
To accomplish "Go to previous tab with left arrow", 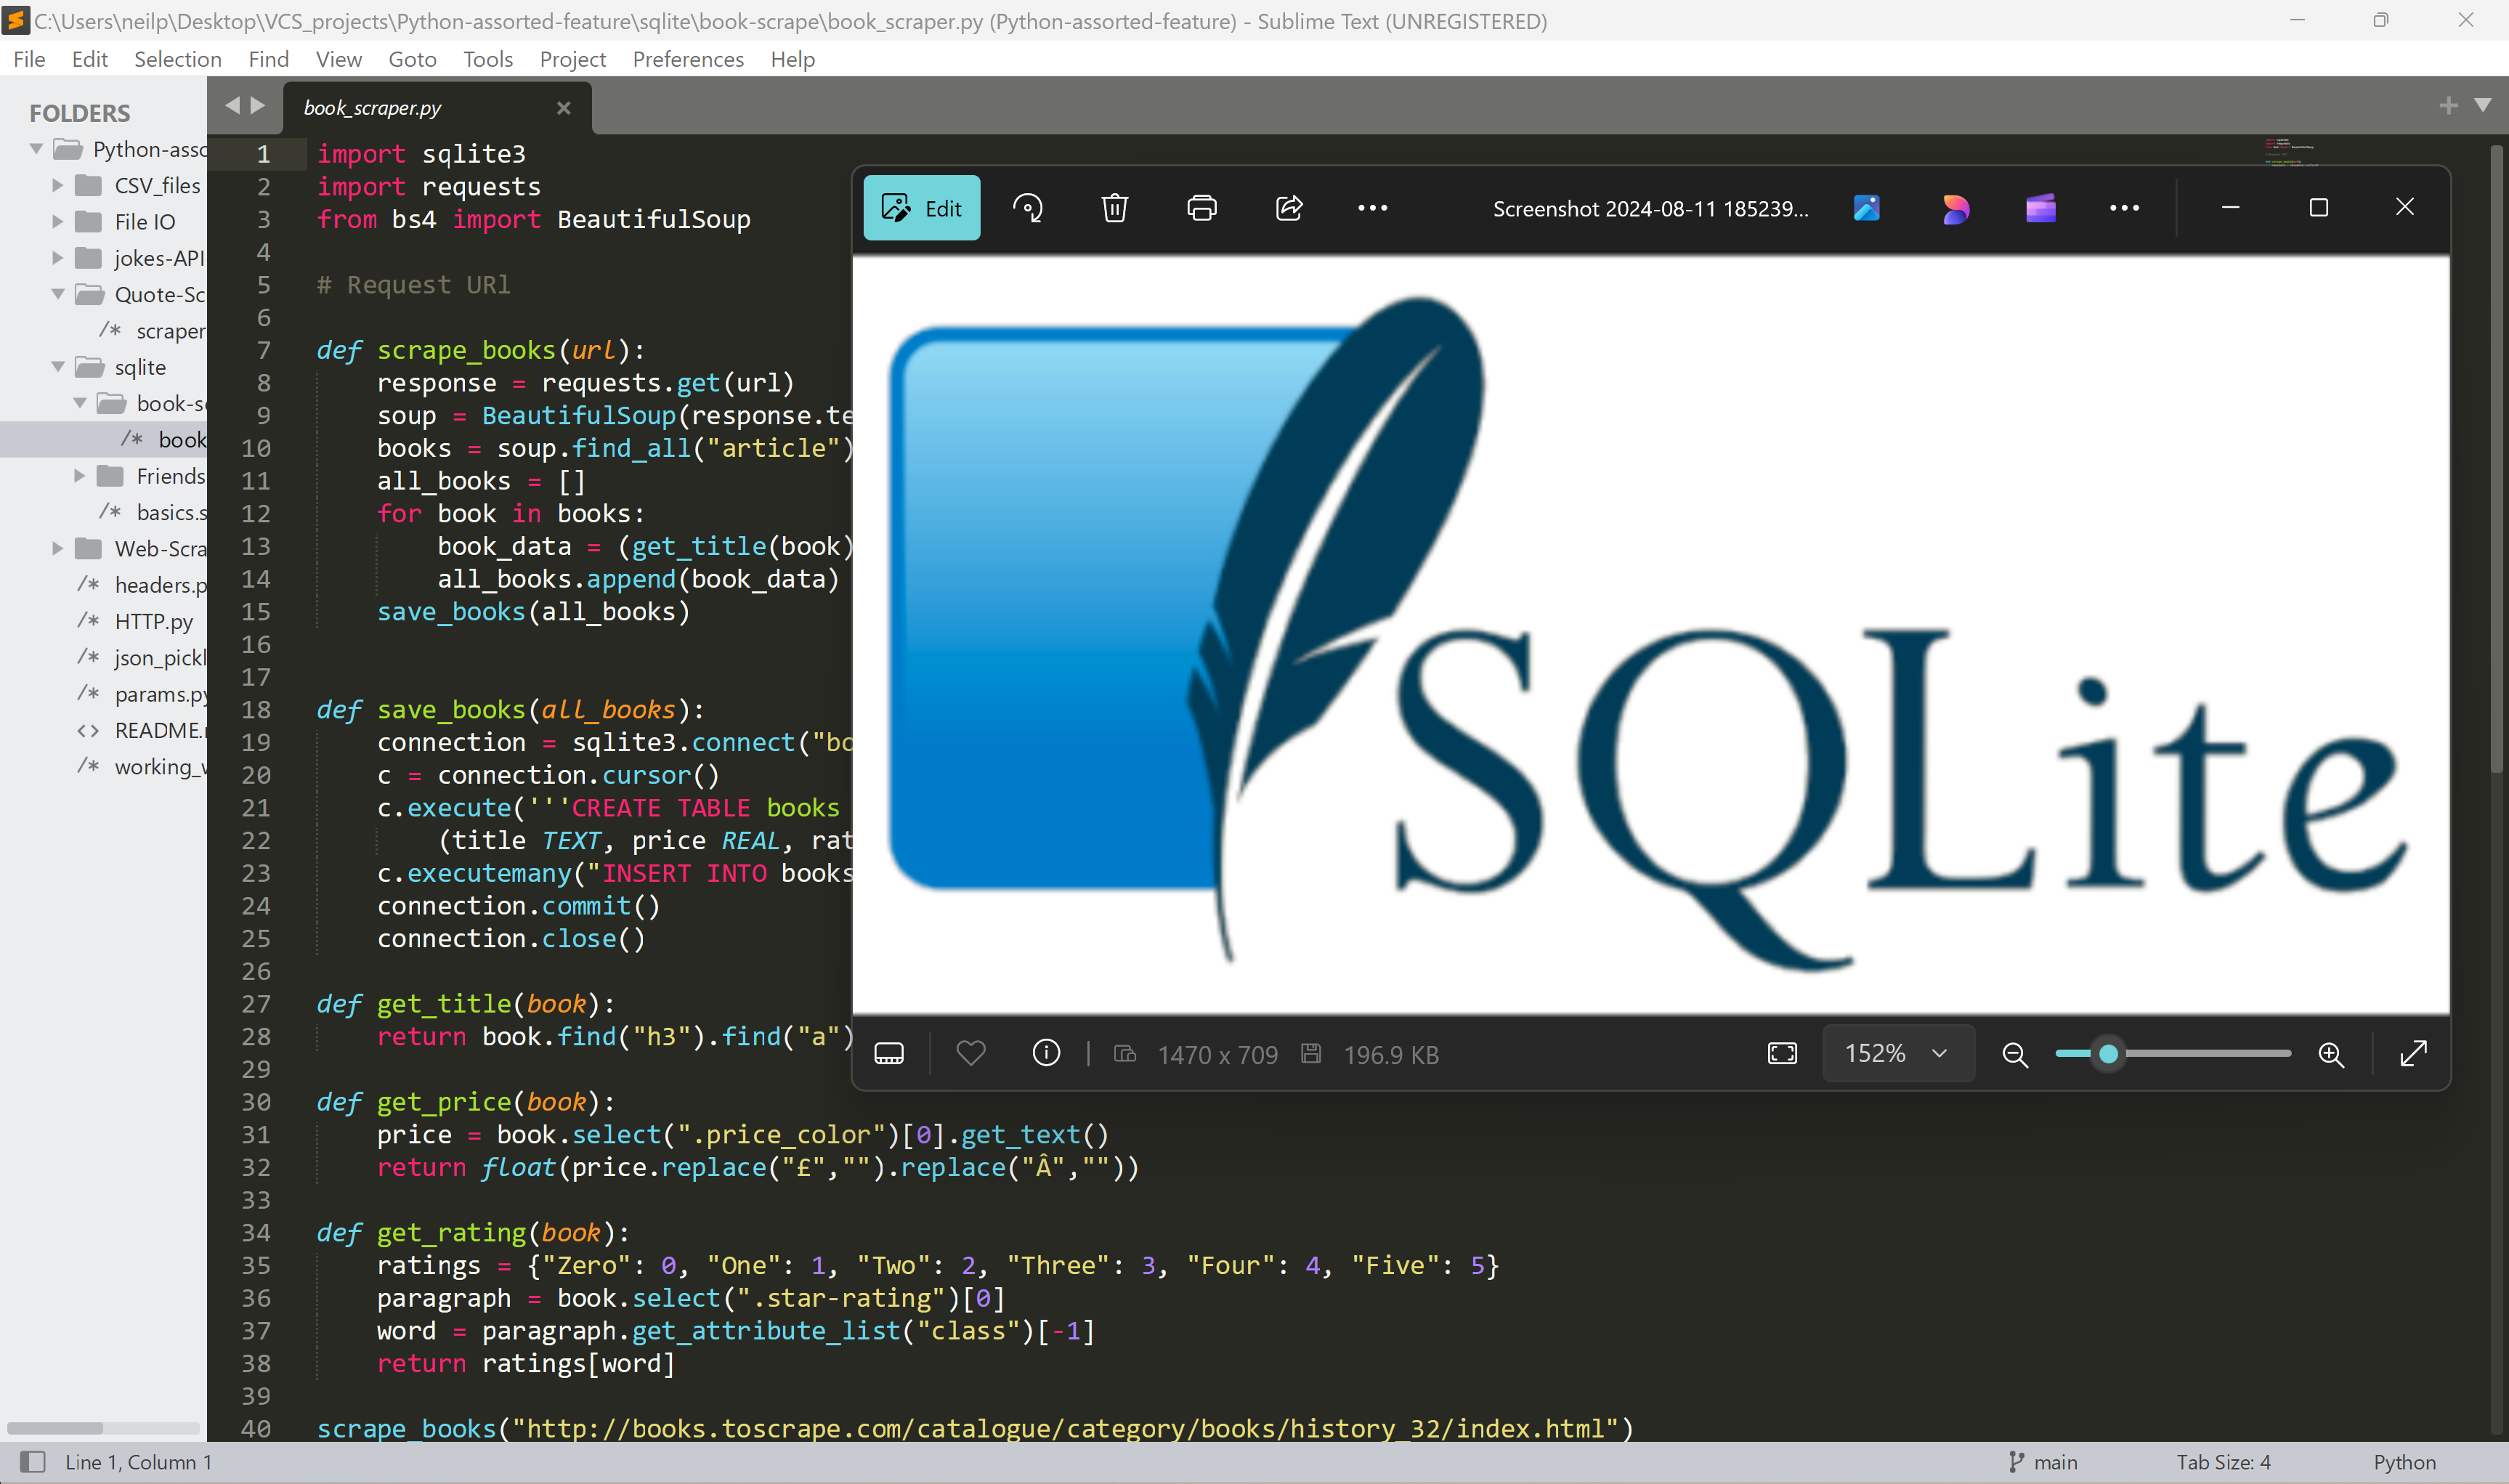I will [x=232, y=105].
